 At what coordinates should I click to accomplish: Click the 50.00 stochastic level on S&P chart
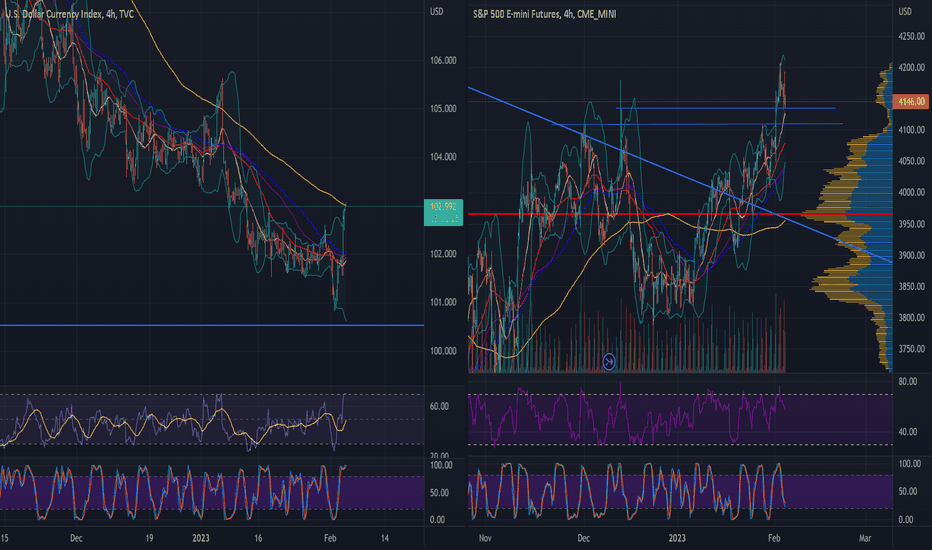pos(908,491)
